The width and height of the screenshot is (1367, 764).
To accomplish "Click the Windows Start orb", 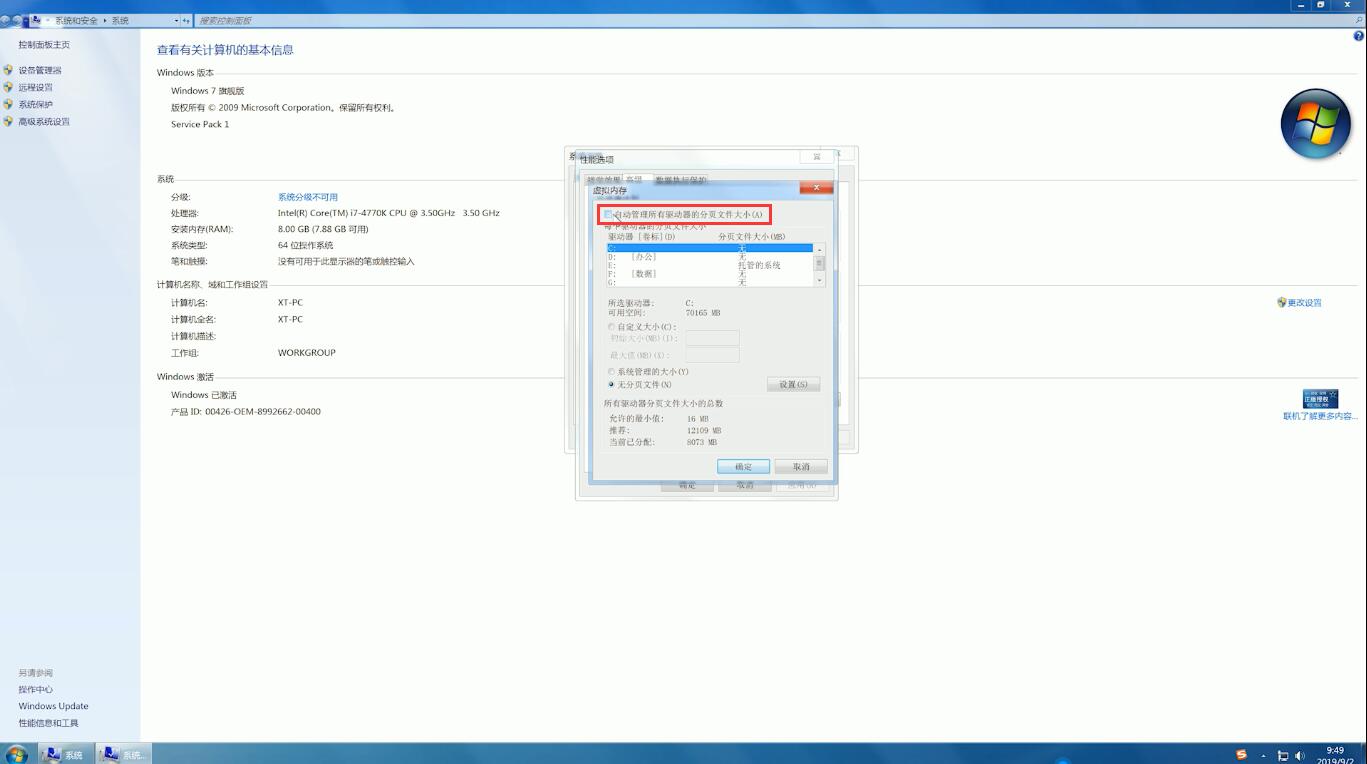I will point(16,754).
